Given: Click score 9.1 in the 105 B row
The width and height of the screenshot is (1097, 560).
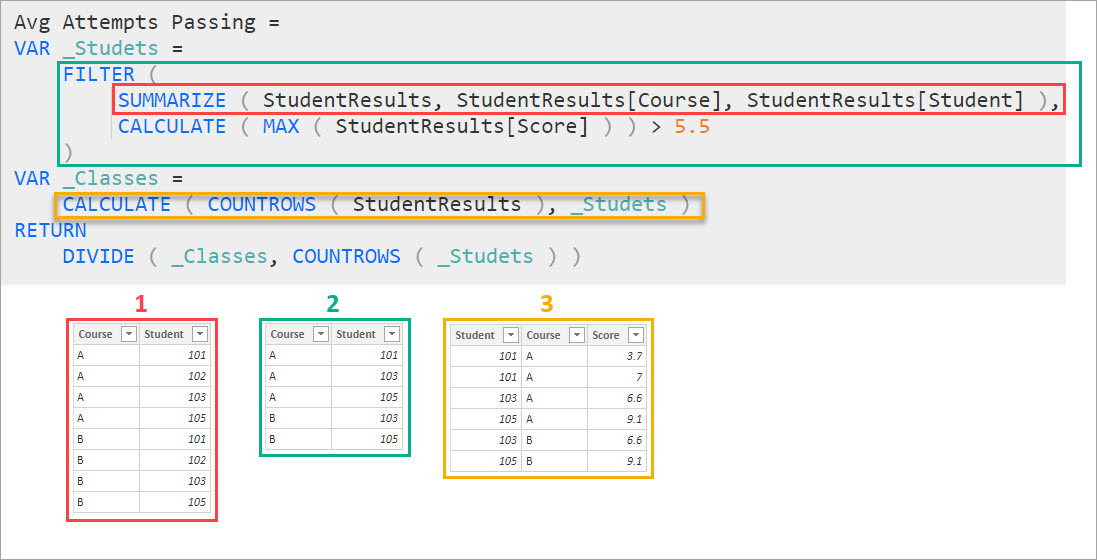Looking at the screenshot, I should 635,461.
